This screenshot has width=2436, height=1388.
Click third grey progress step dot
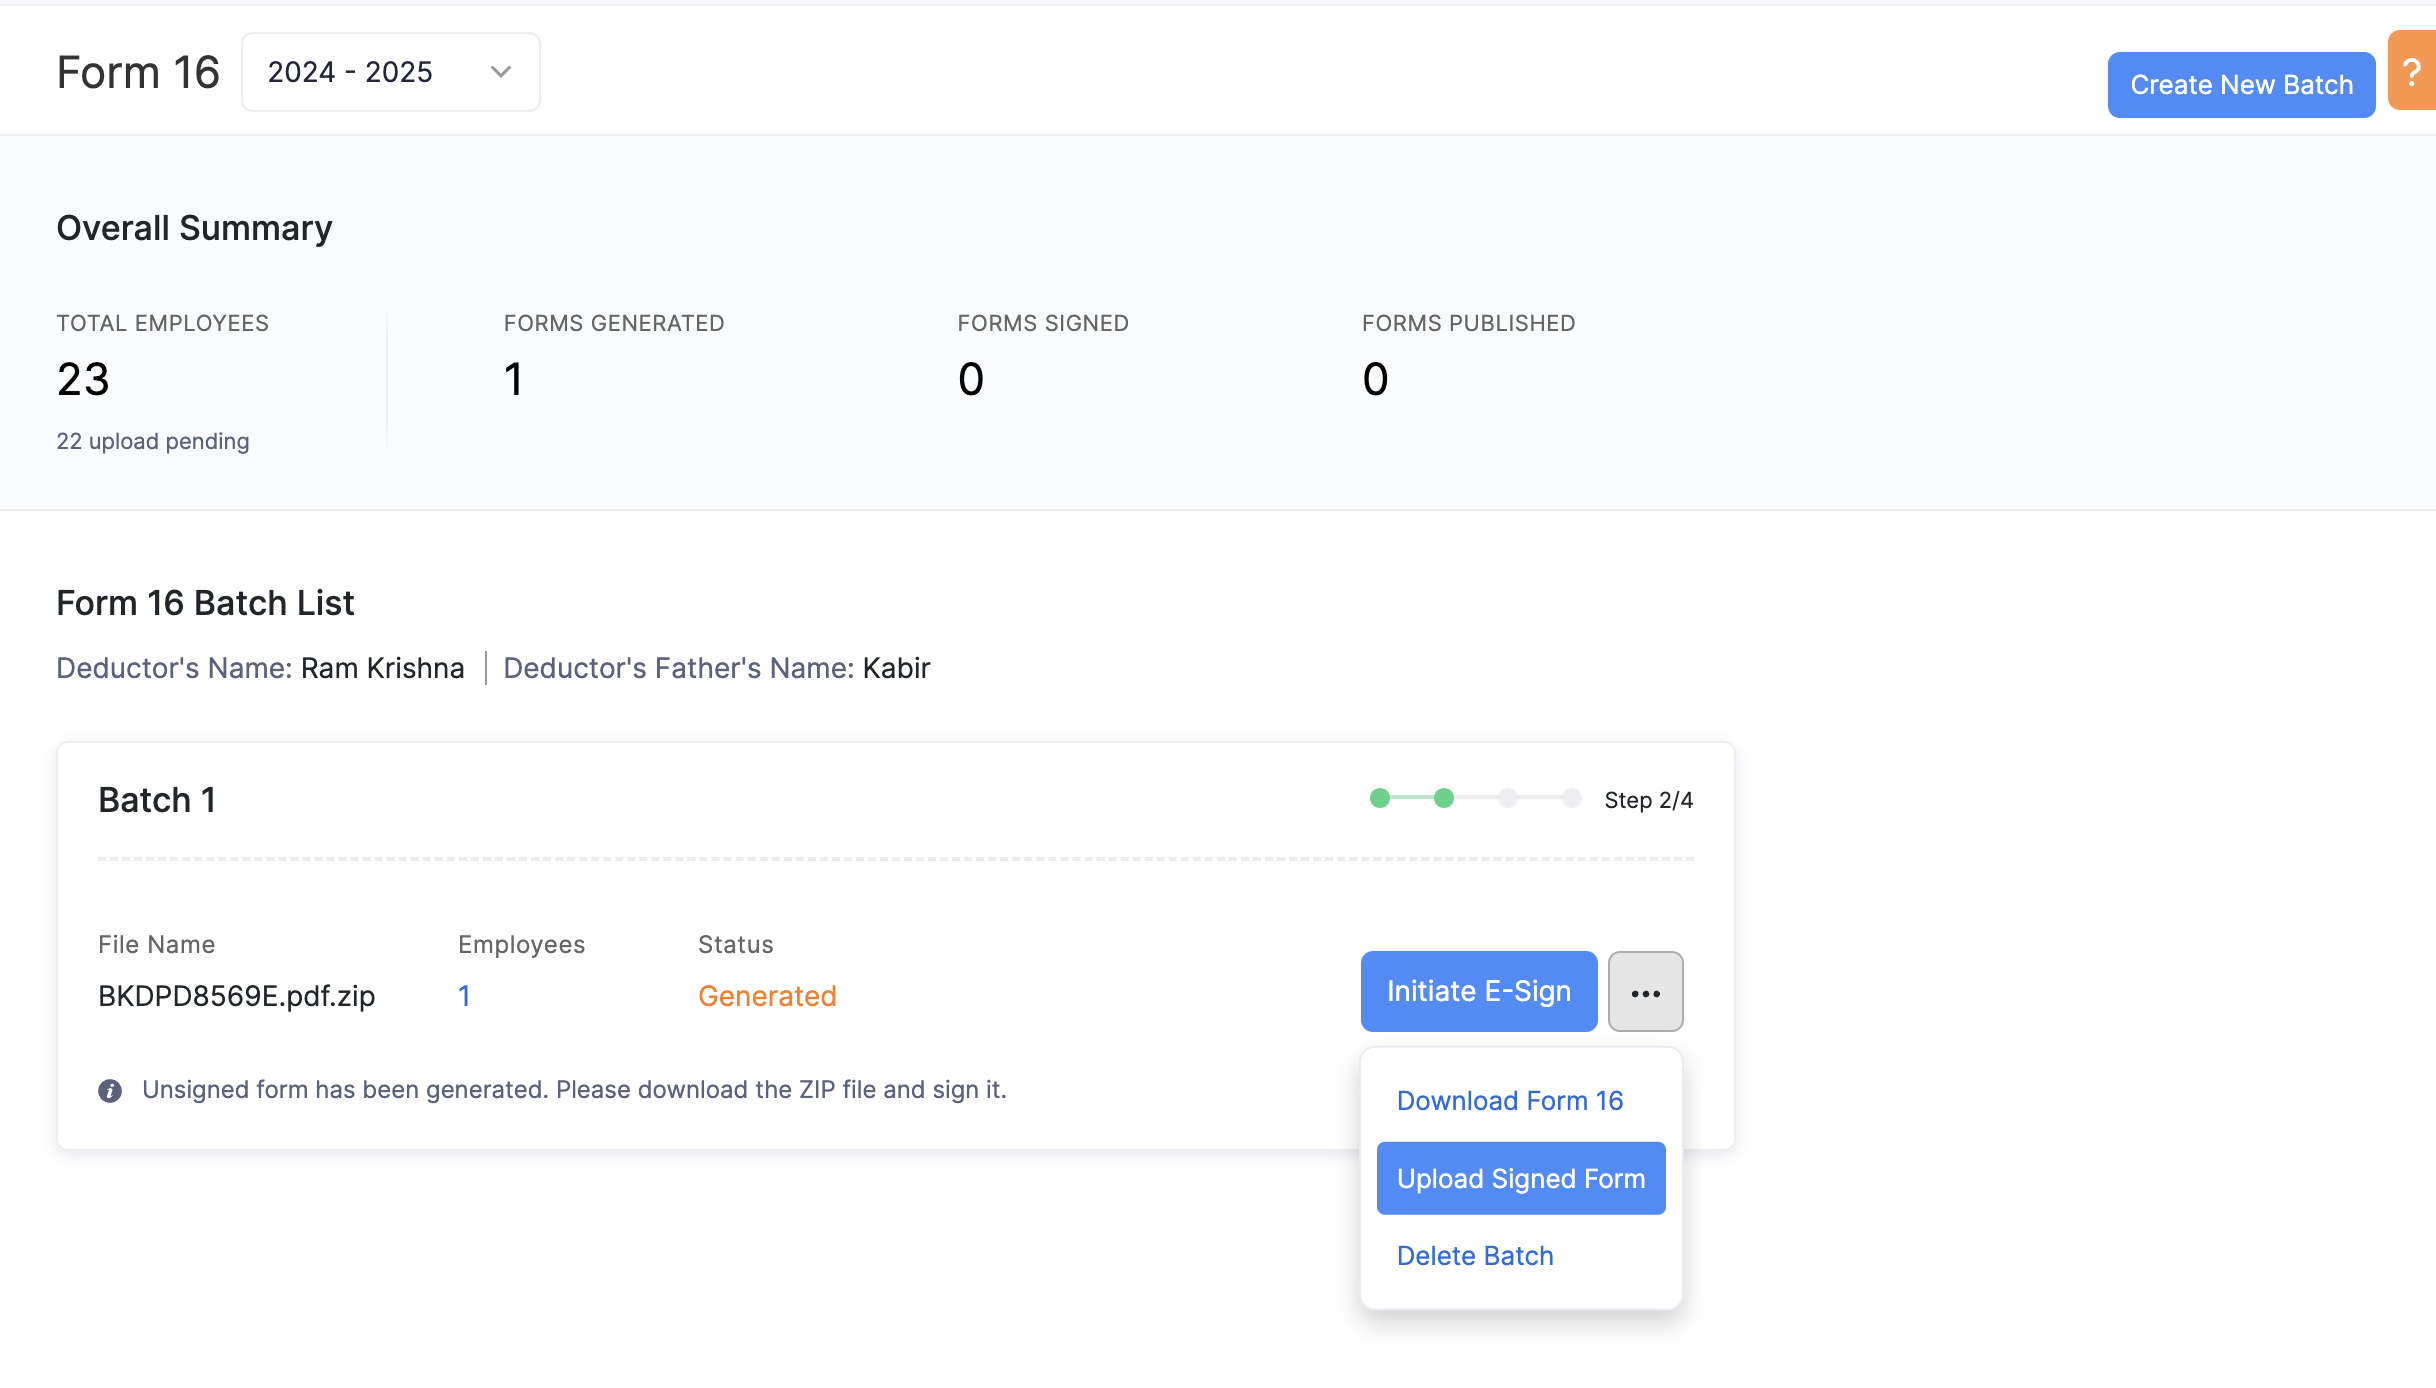point(1508,798)
